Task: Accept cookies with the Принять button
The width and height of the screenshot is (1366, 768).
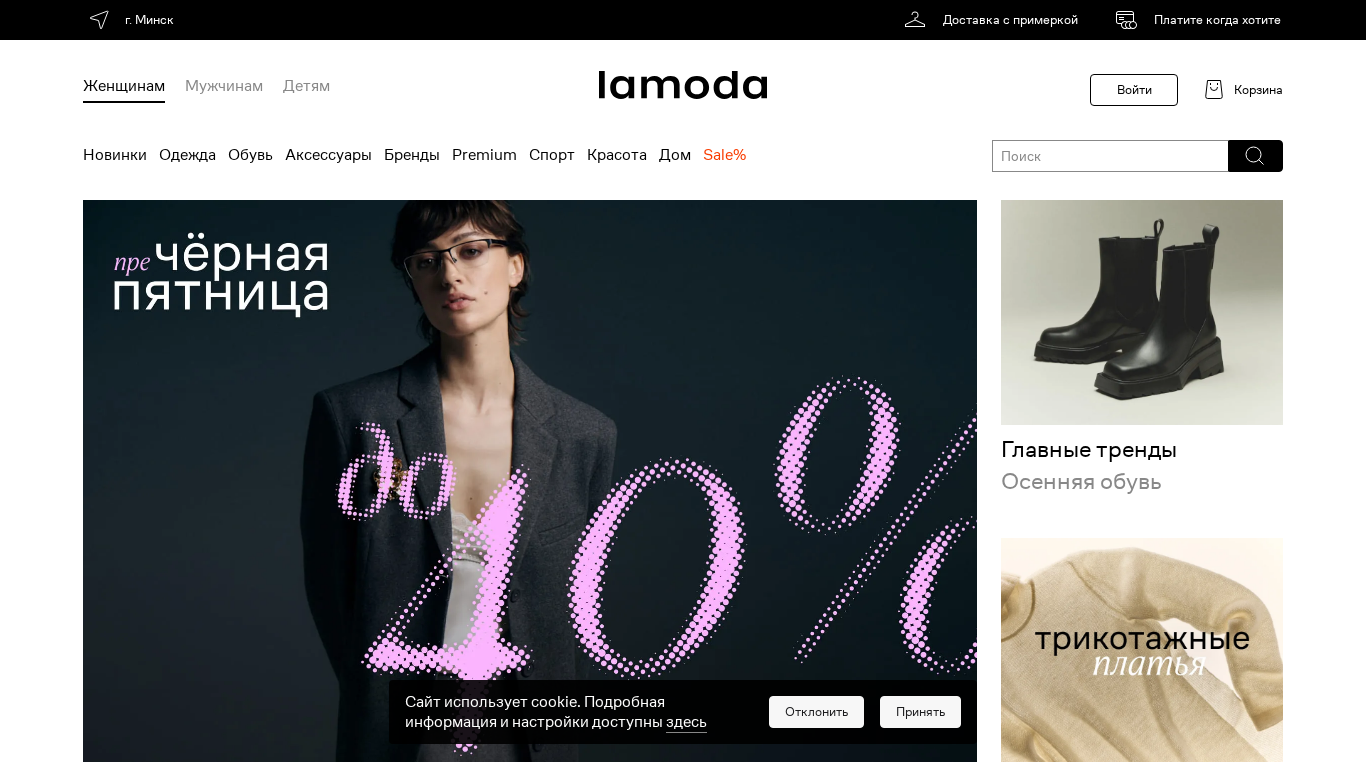Action: coord(920,712)
